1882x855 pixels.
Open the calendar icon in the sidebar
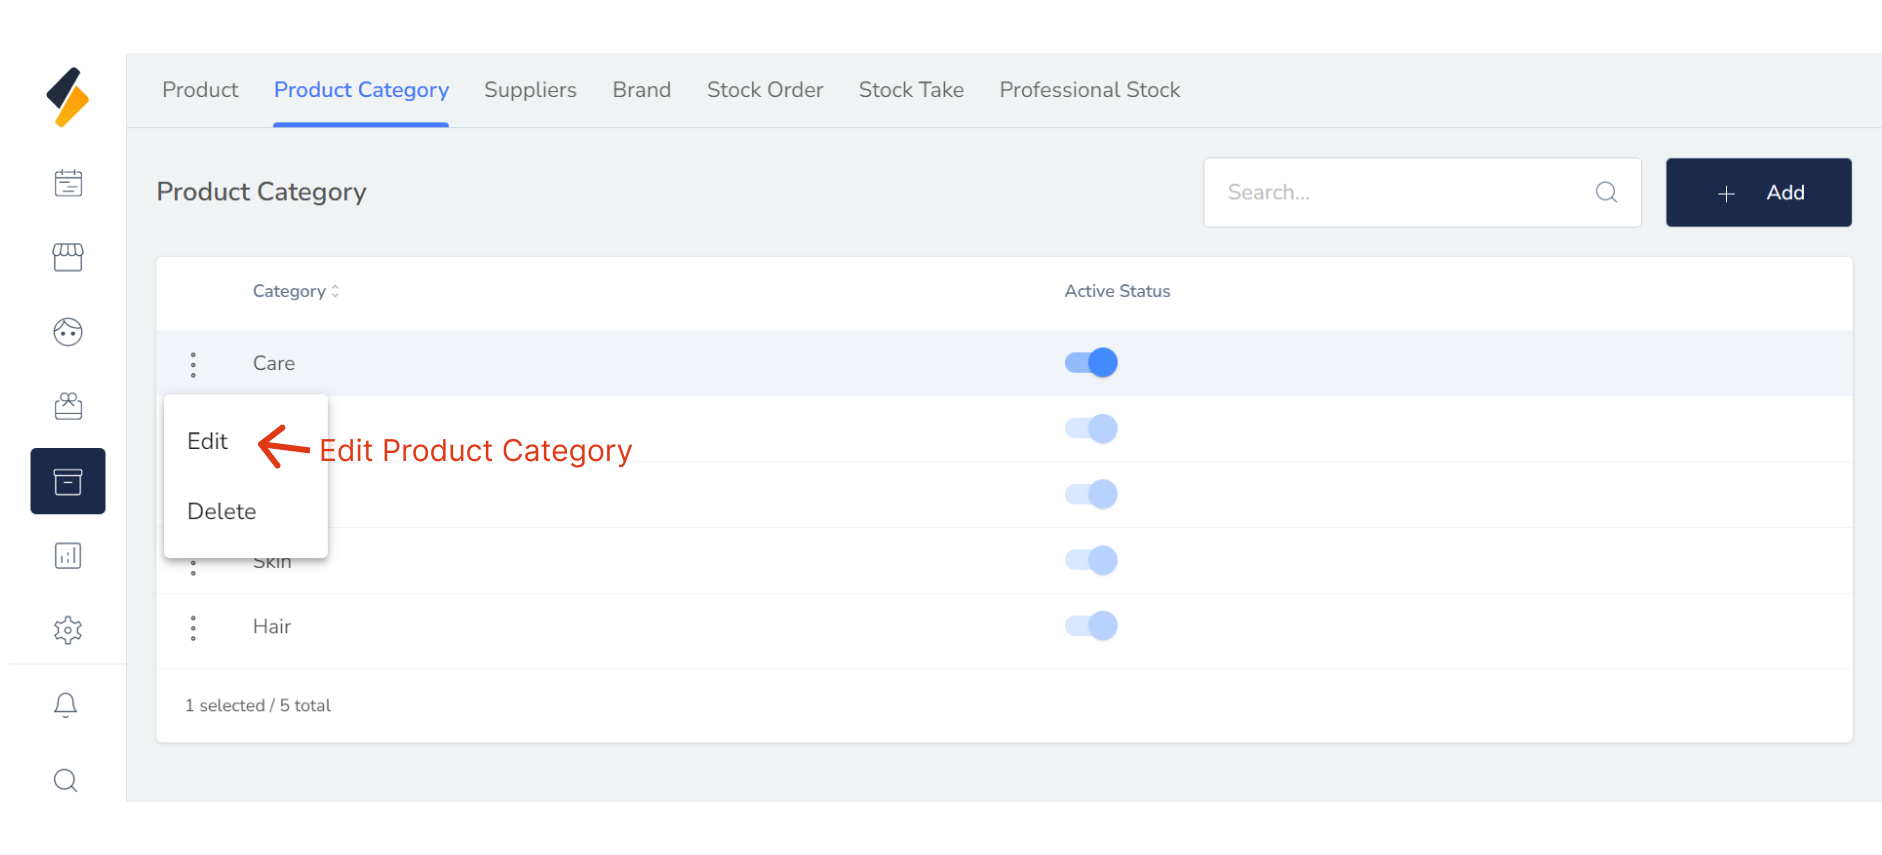coord(68,183)
